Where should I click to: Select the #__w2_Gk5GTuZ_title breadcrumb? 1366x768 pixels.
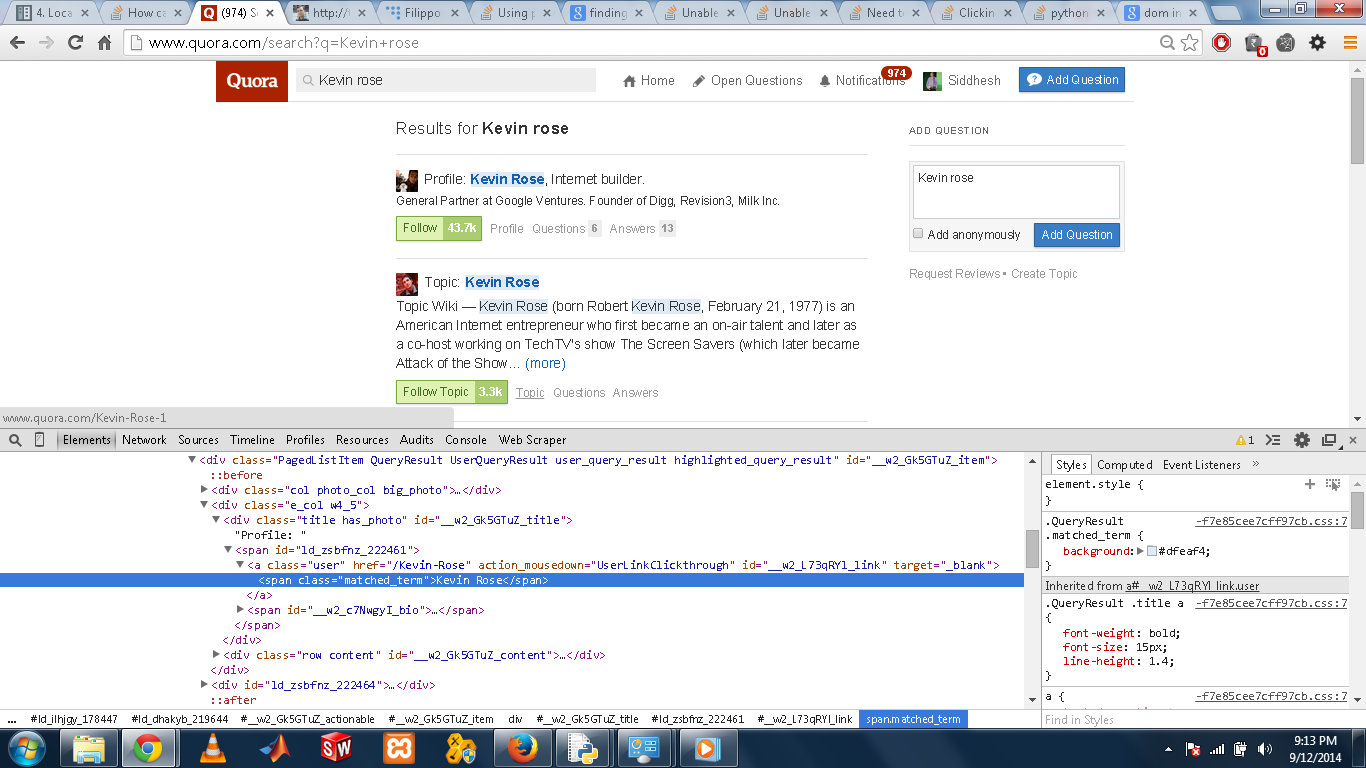pyautogui.click(x=587, y=719)
